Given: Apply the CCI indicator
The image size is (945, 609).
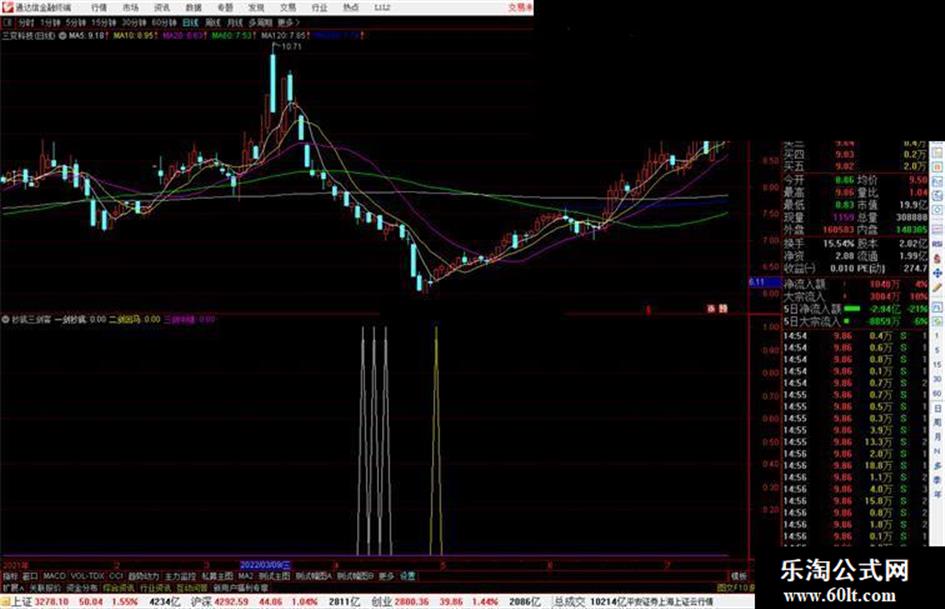Looking at the screenshot, I should (116, 576).
